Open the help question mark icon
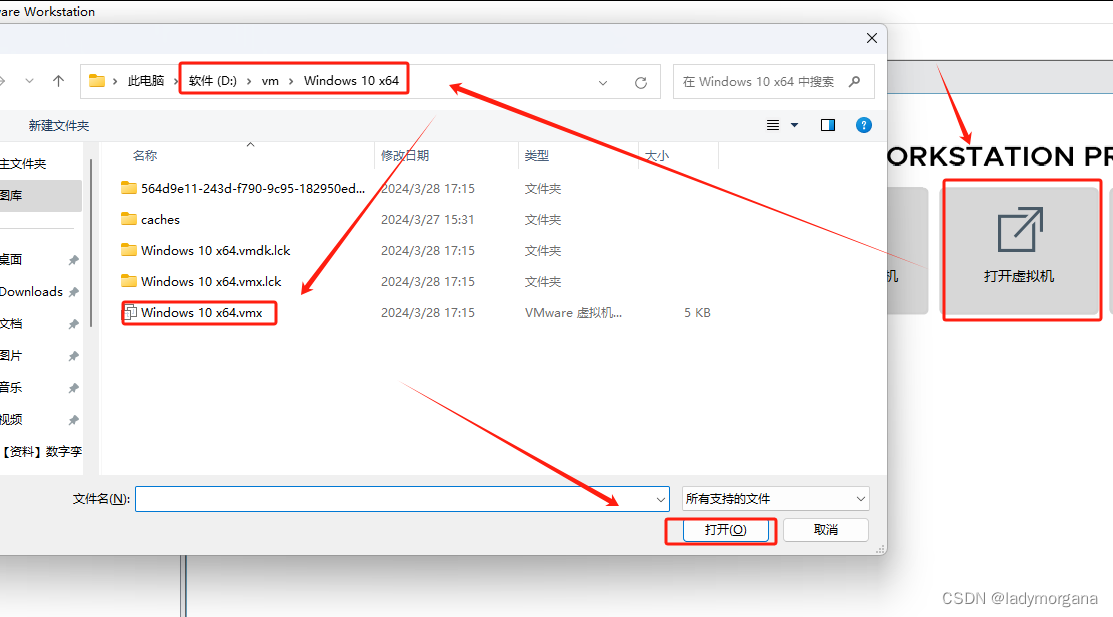The width and height of the screenshot is (1113, 617). click(864, 126)
